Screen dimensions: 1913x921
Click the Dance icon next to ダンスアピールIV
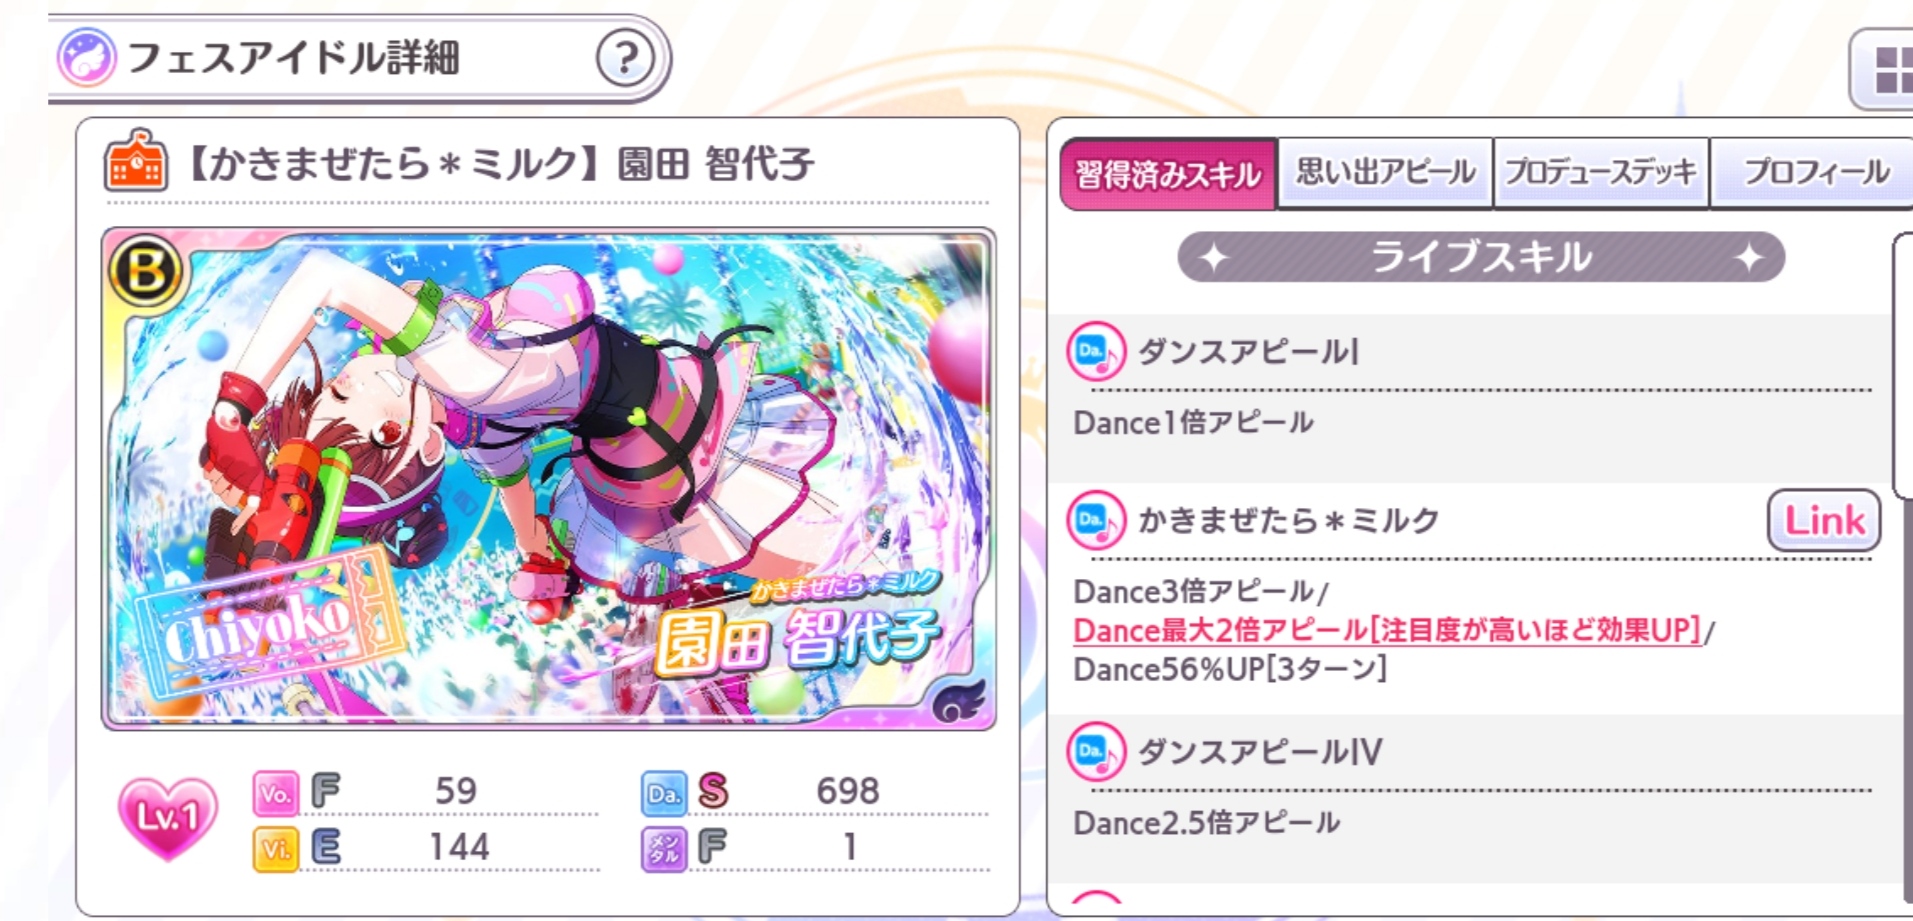click(x=1096, y=751)
